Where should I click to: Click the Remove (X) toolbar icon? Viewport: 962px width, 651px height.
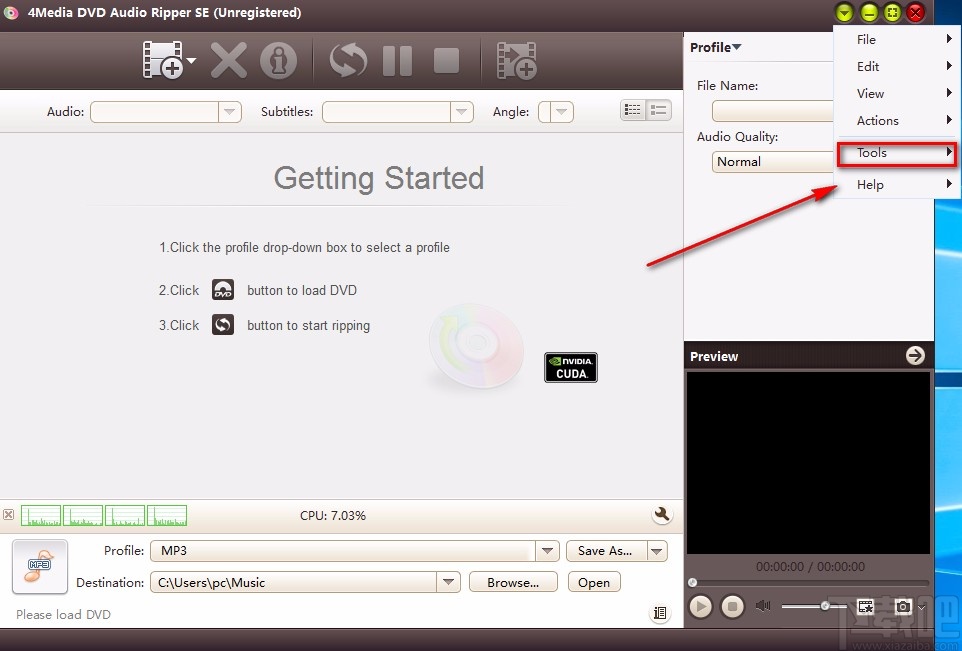(228, 60)
